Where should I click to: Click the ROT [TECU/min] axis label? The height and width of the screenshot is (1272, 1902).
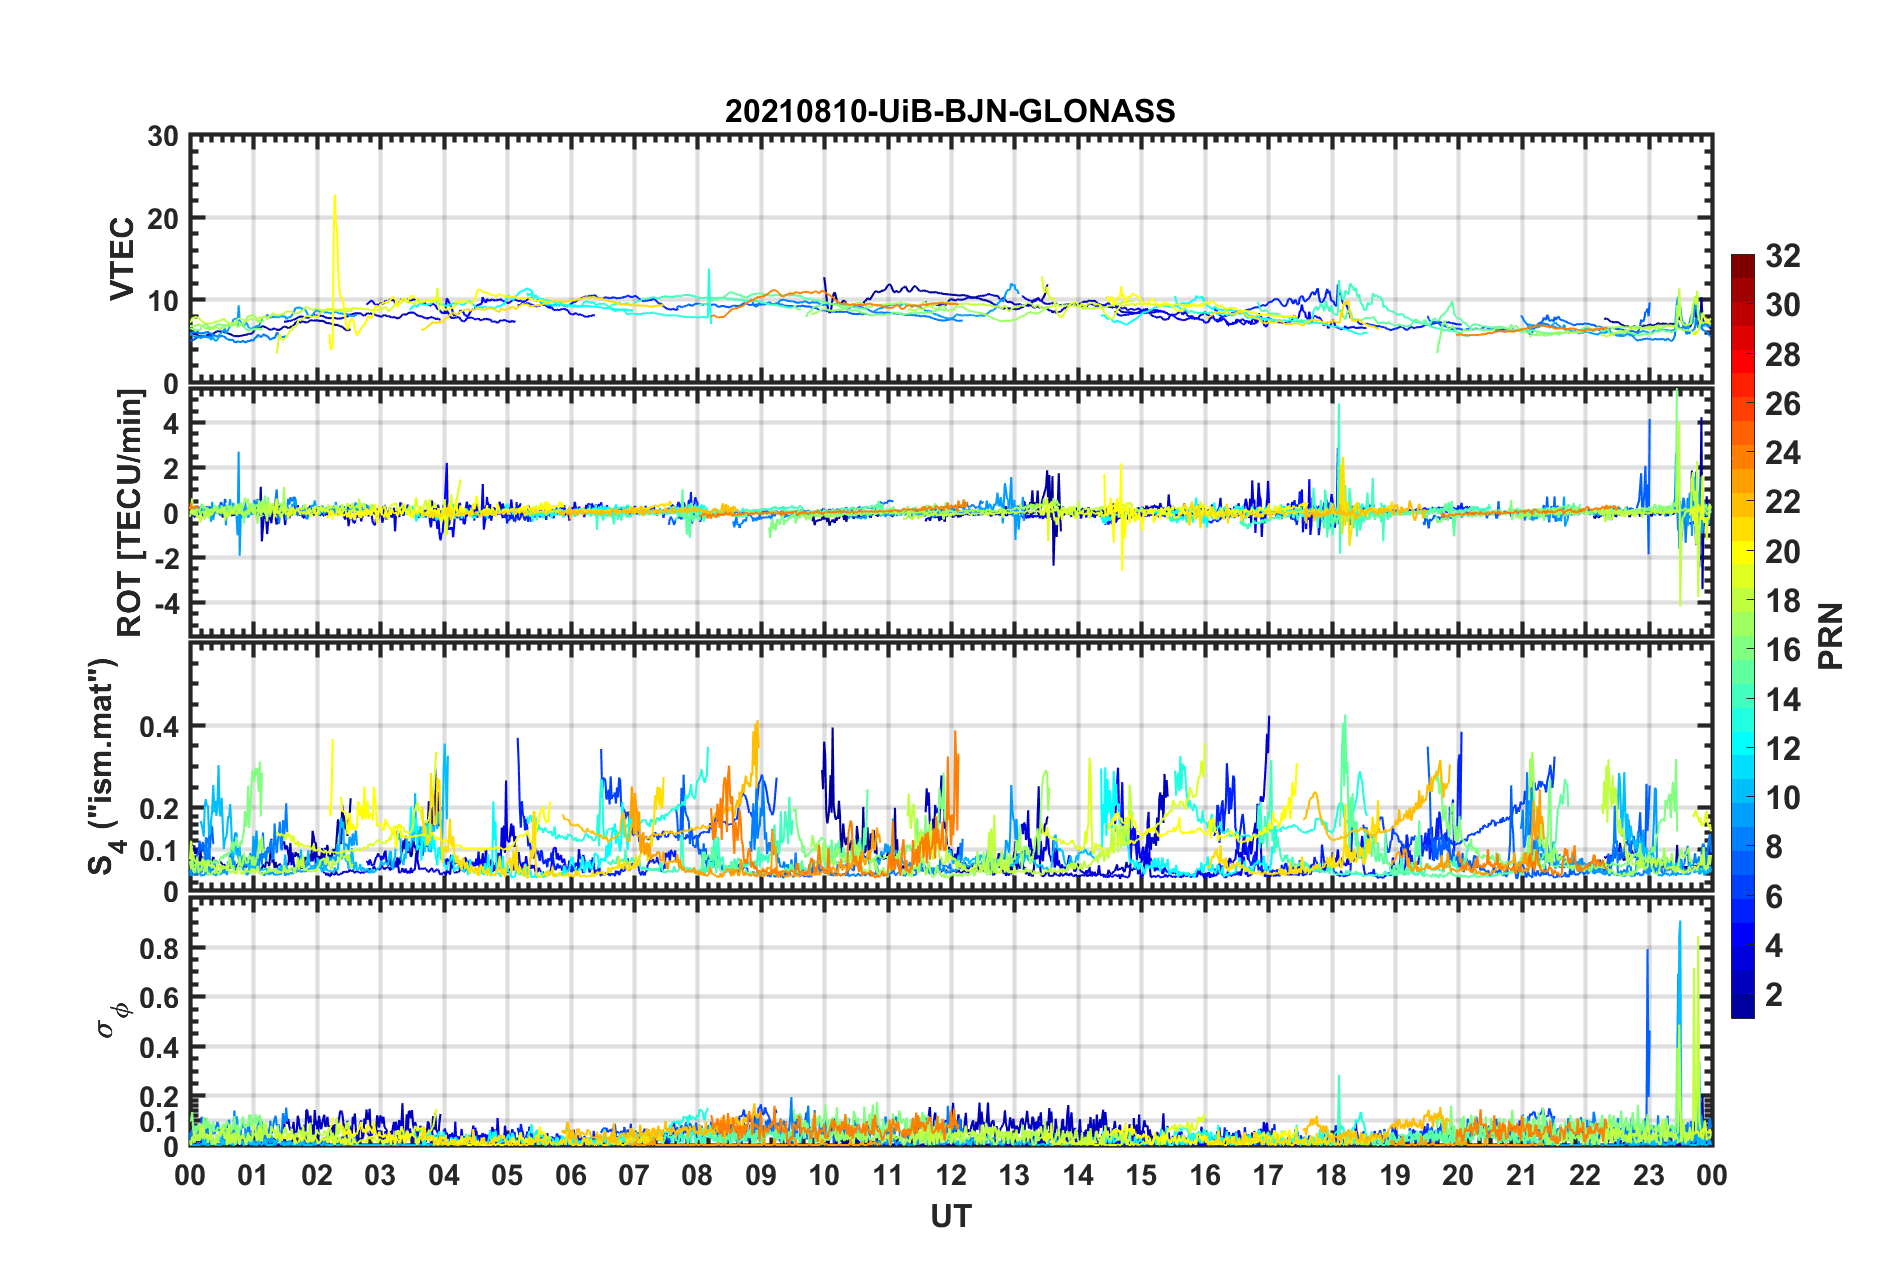tap(130, 513)
